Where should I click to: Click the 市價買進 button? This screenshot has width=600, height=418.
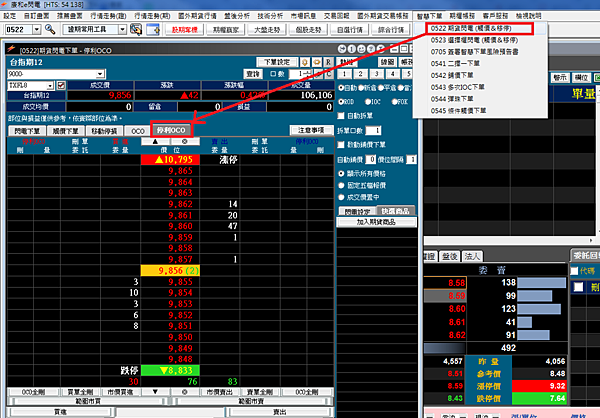click(120, 392)
